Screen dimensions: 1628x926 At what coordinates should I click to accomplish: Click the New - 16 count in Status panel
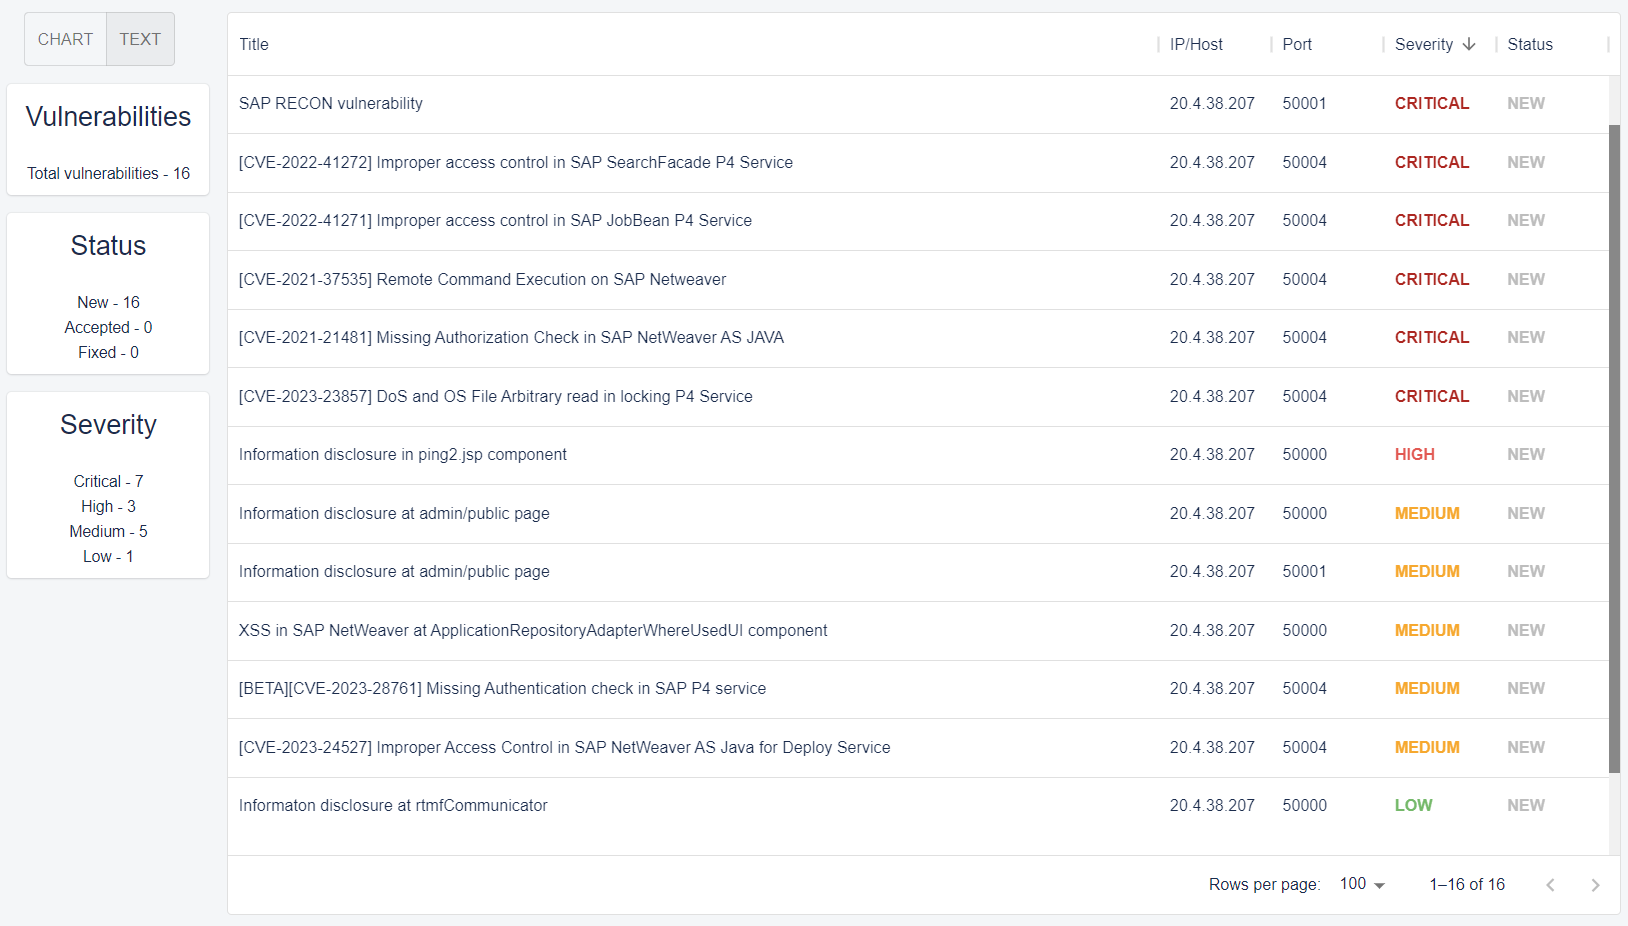coord(108,301)
